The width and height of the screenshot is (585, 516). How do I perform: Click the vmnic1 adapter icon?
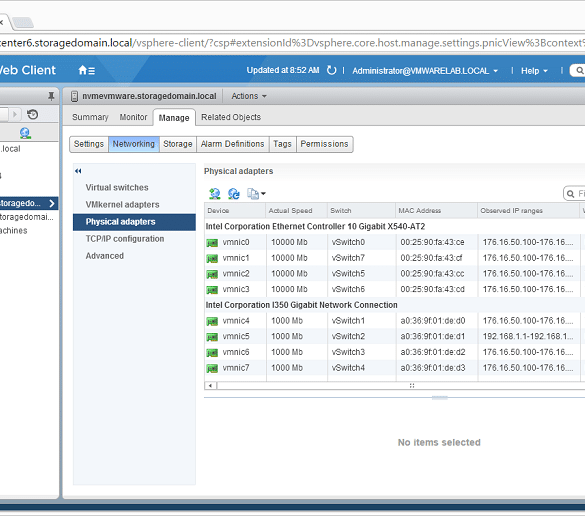click(212, 259)
